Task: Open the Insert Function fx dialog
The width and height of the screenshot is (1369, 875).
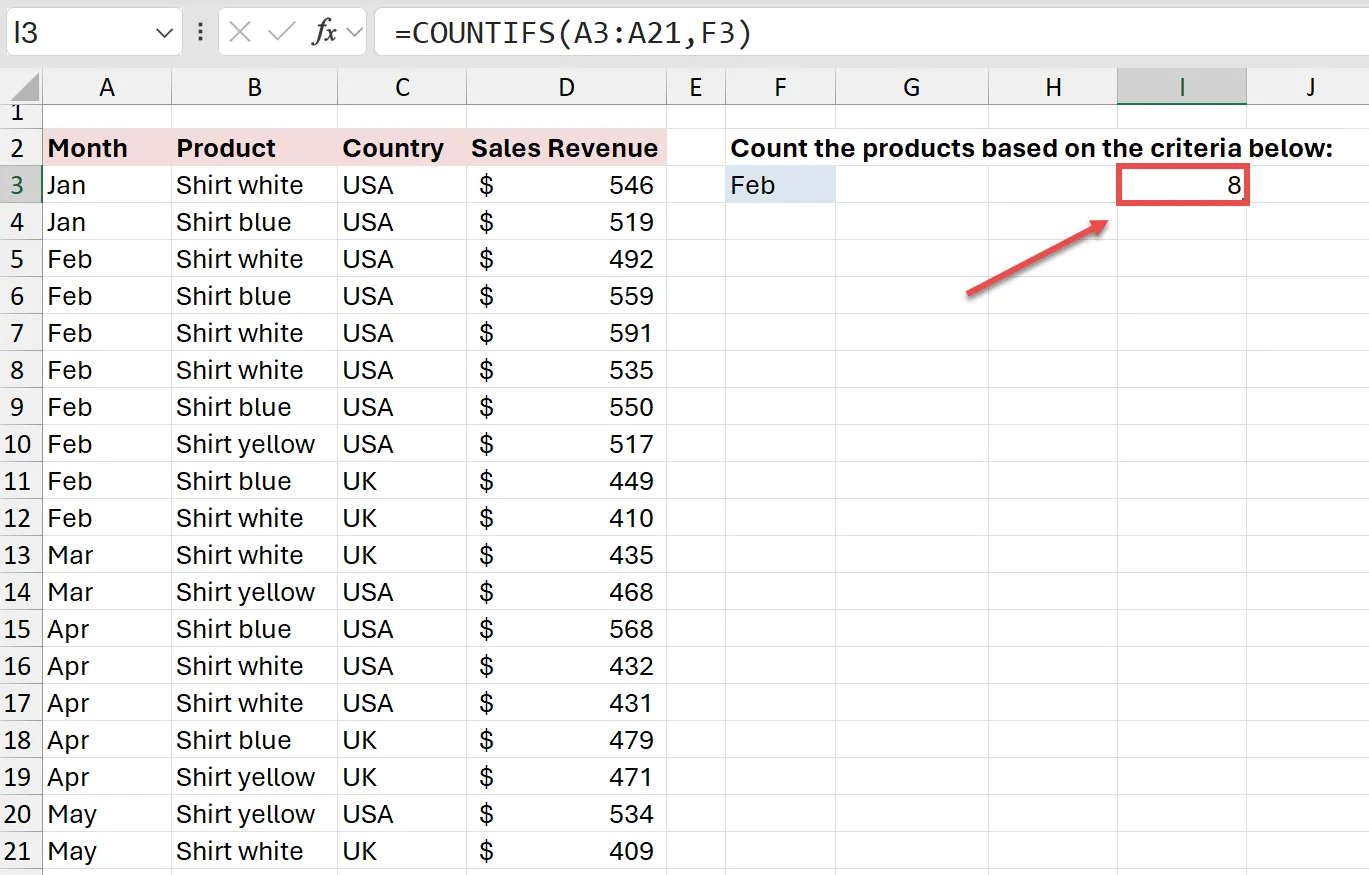Action: pos(324,33)
